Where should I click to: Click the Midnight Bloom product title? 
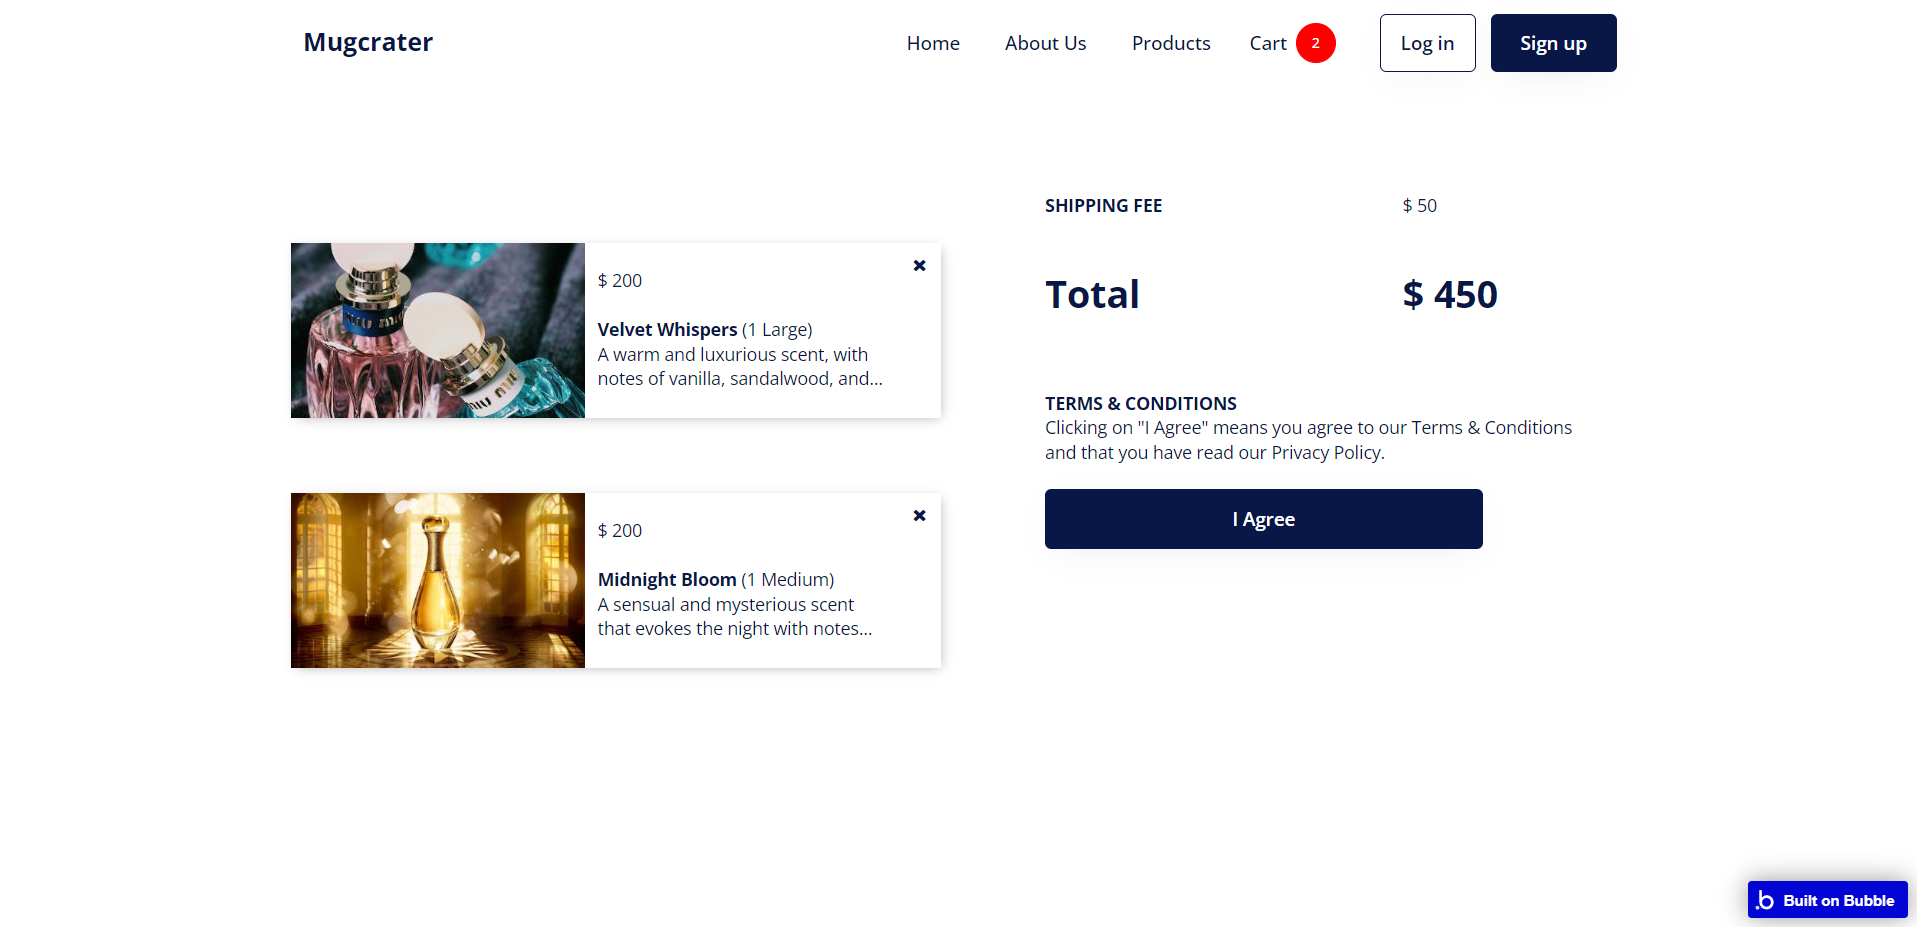(667, 579)
